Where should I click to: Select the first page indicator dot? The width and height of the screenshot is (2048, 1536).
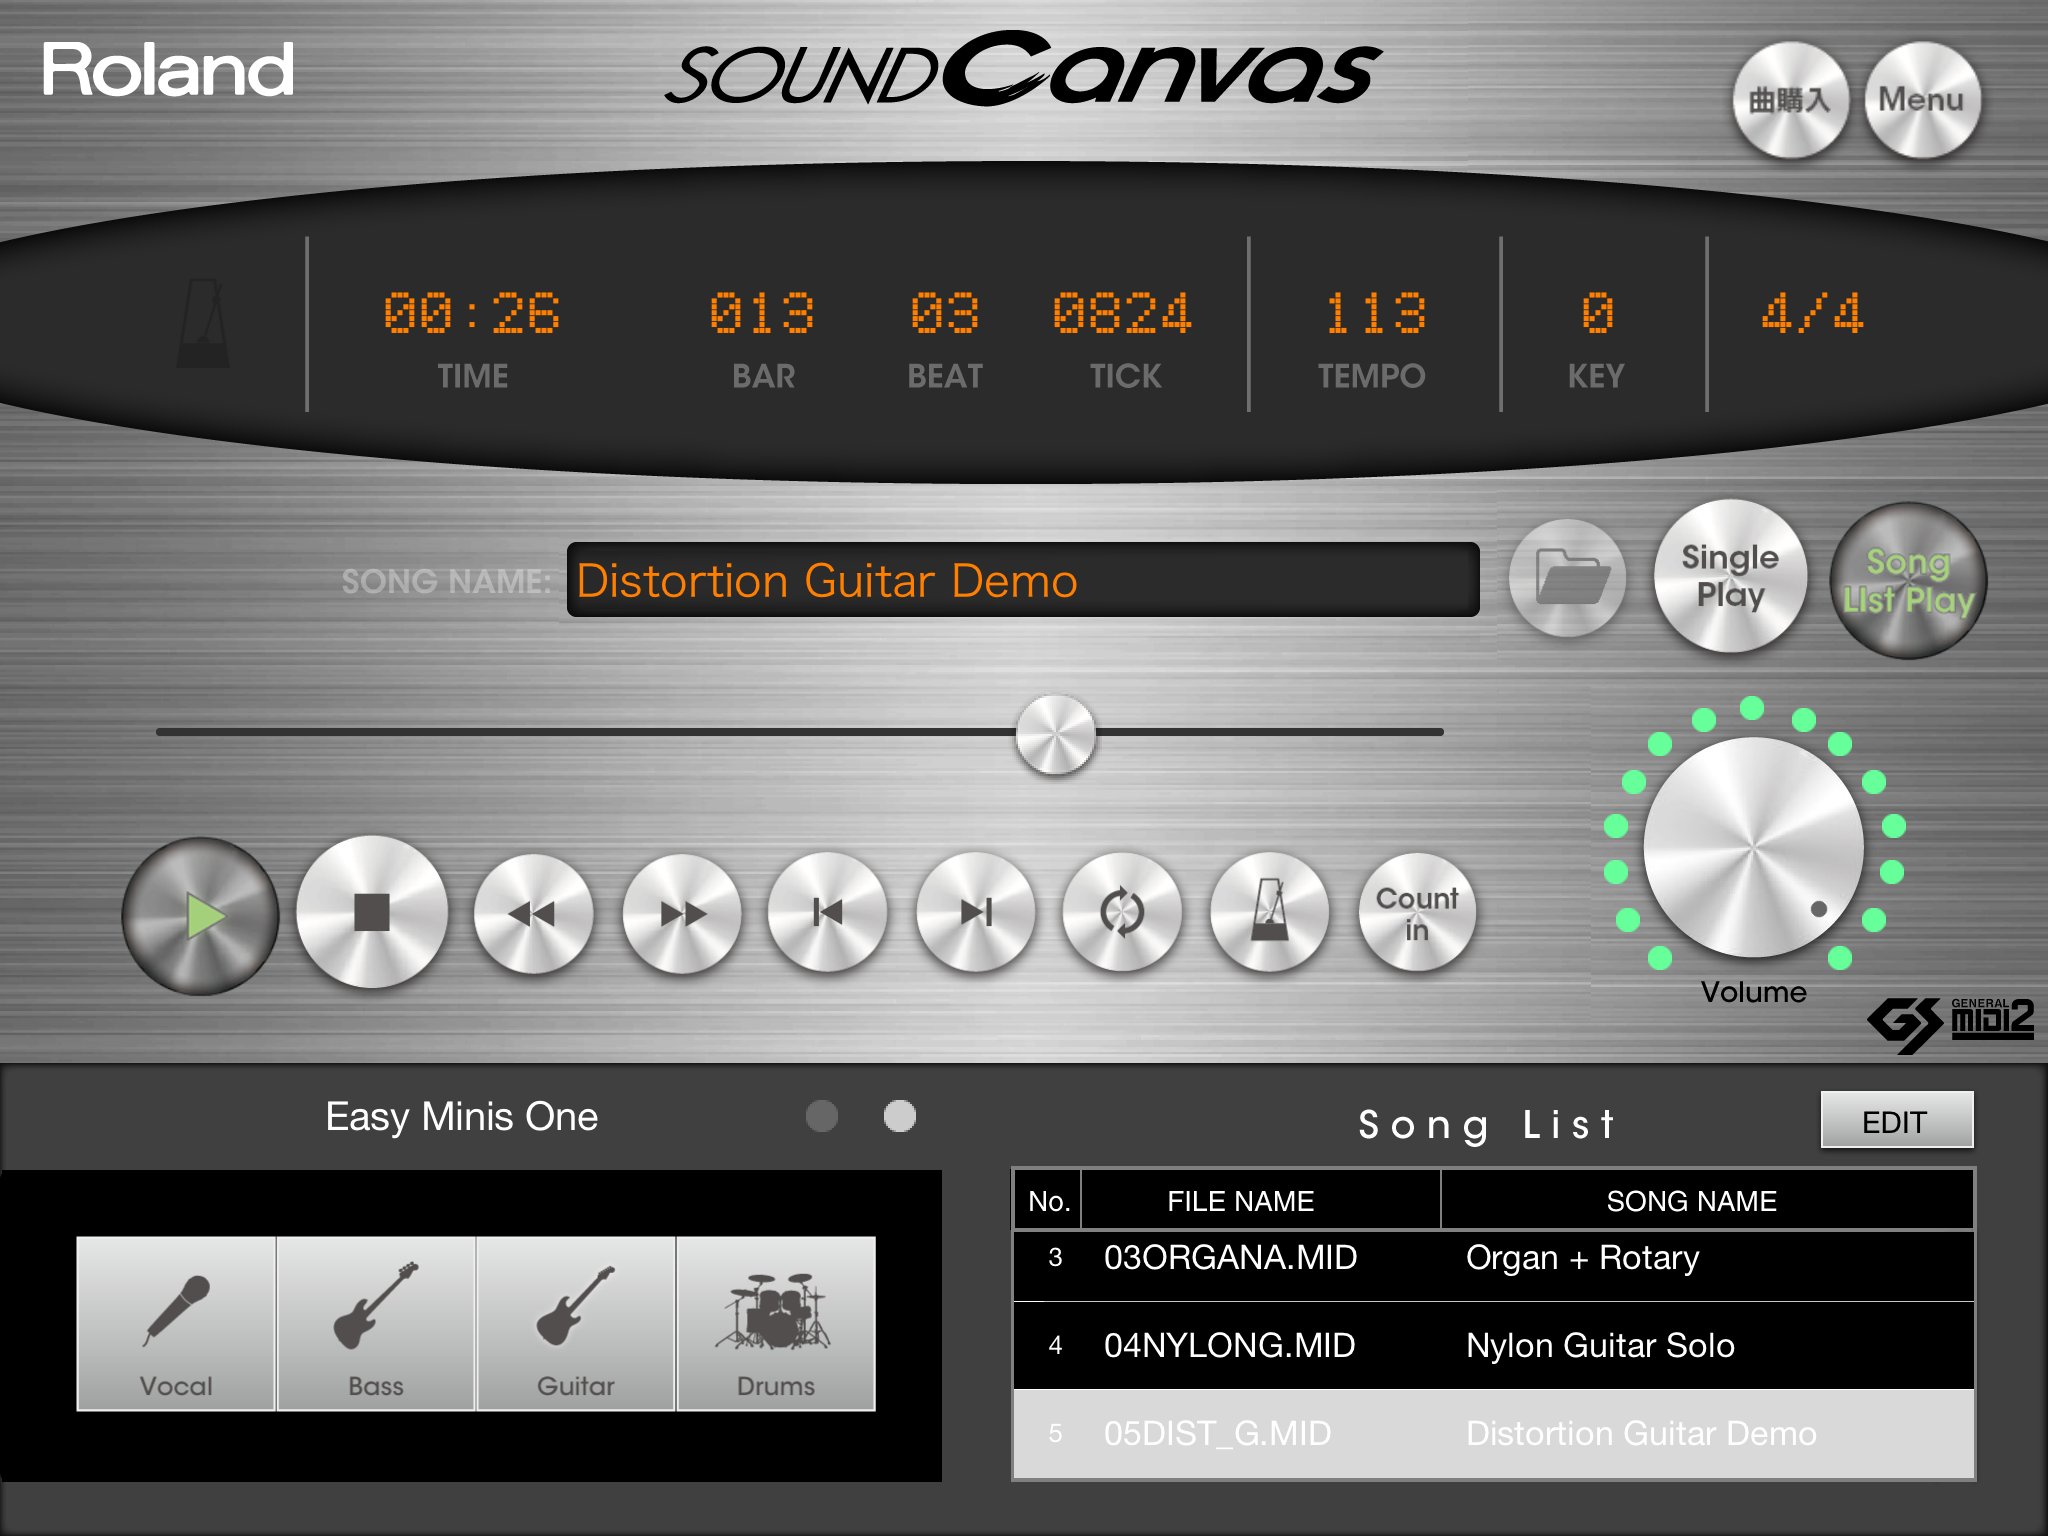click(x=822, y=1116)
